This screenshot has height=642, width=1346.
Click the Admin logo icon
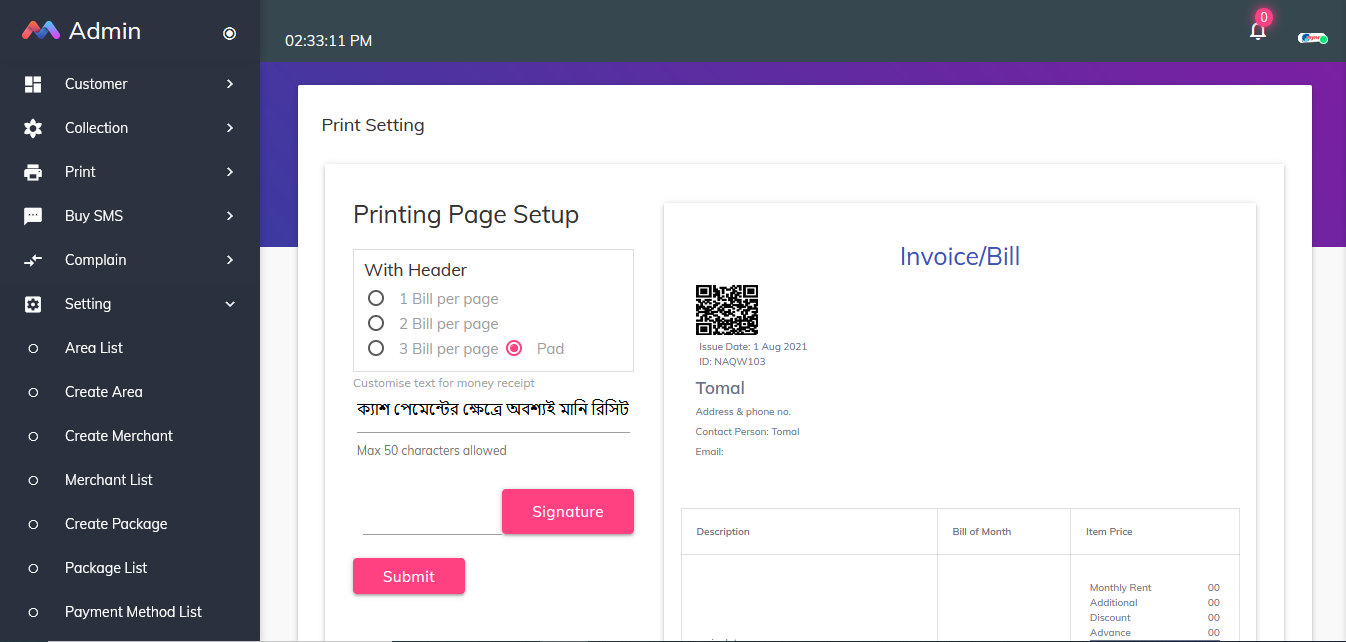coord(41,31)
